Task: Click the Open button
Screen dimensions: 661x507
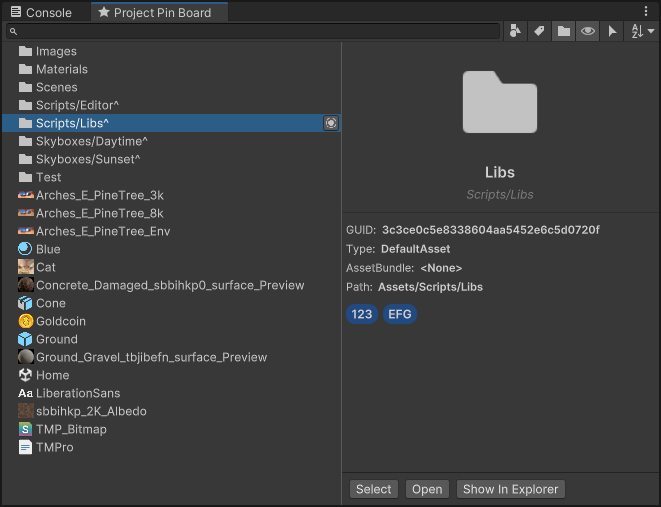Action: [x=427, y=489]
